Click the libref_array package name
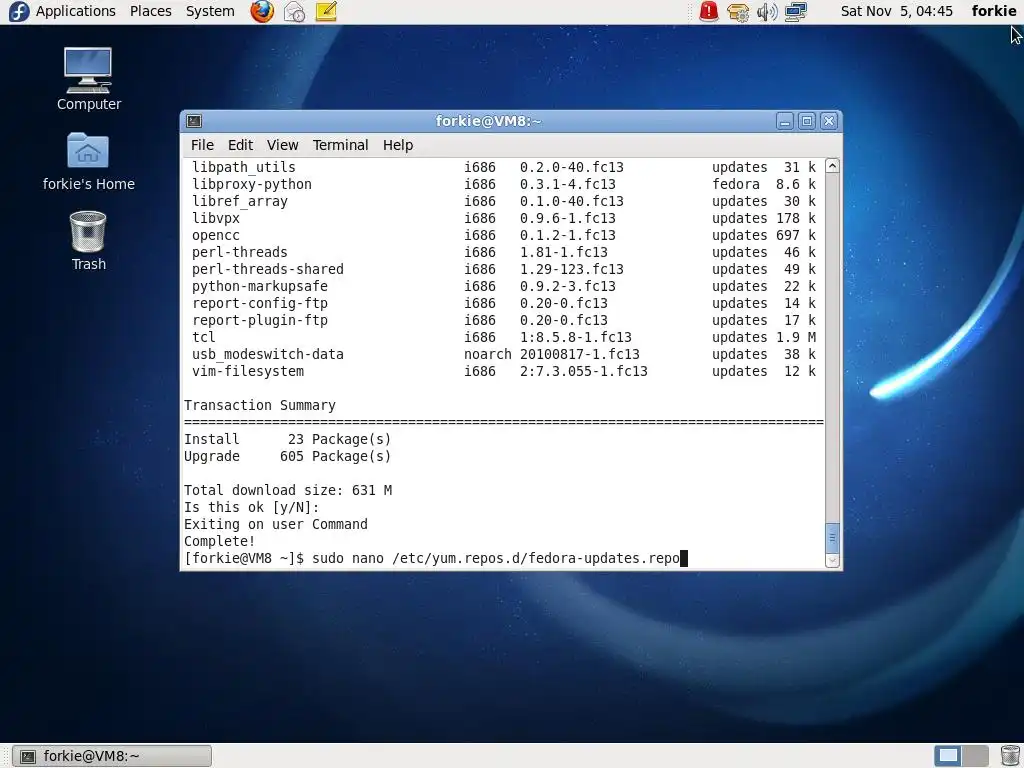The height and width of the screenshot is (768, 1024). tap(240, 201)
